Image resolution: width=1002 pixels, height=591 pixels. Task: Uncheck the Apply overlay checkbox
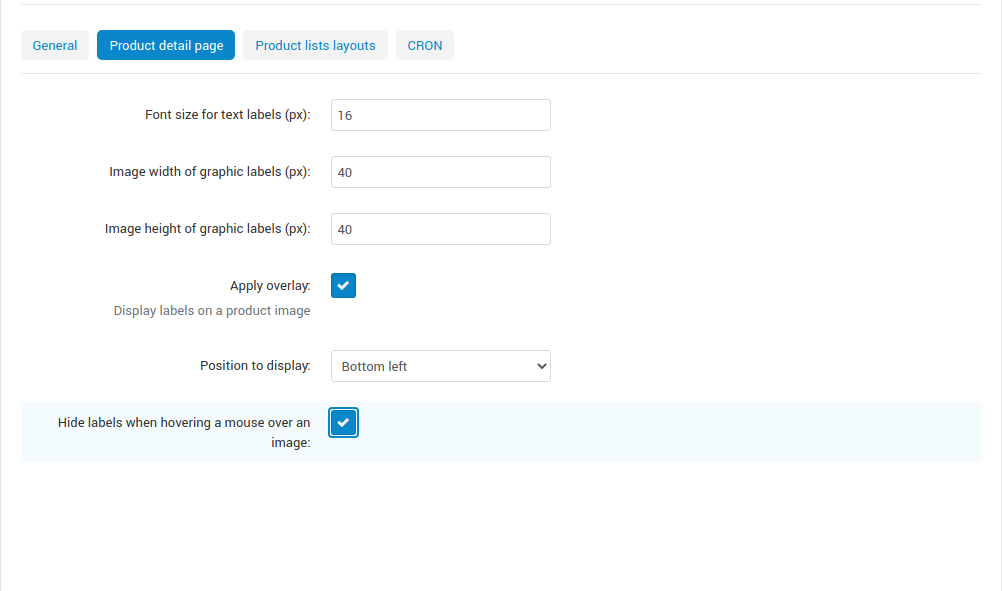point(343,286)
